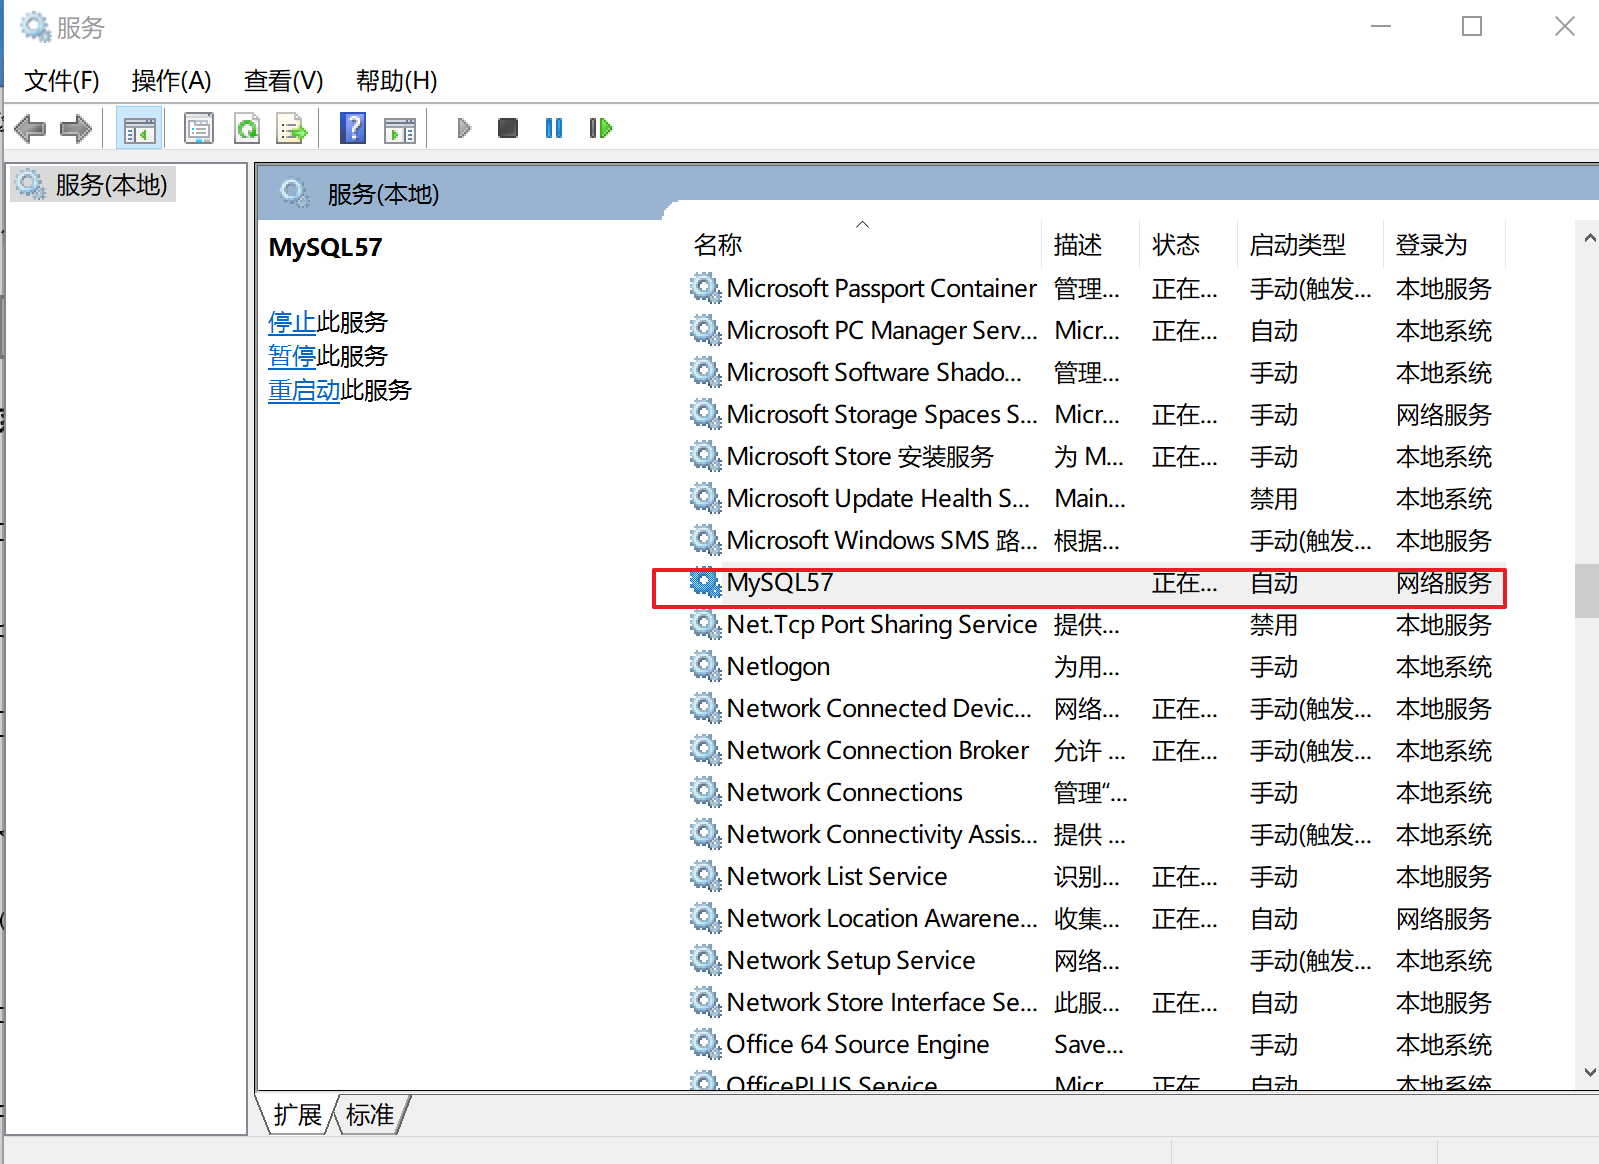
Task: Click 网络服务 in the MySQL57 row
Action: point(1443,582)
